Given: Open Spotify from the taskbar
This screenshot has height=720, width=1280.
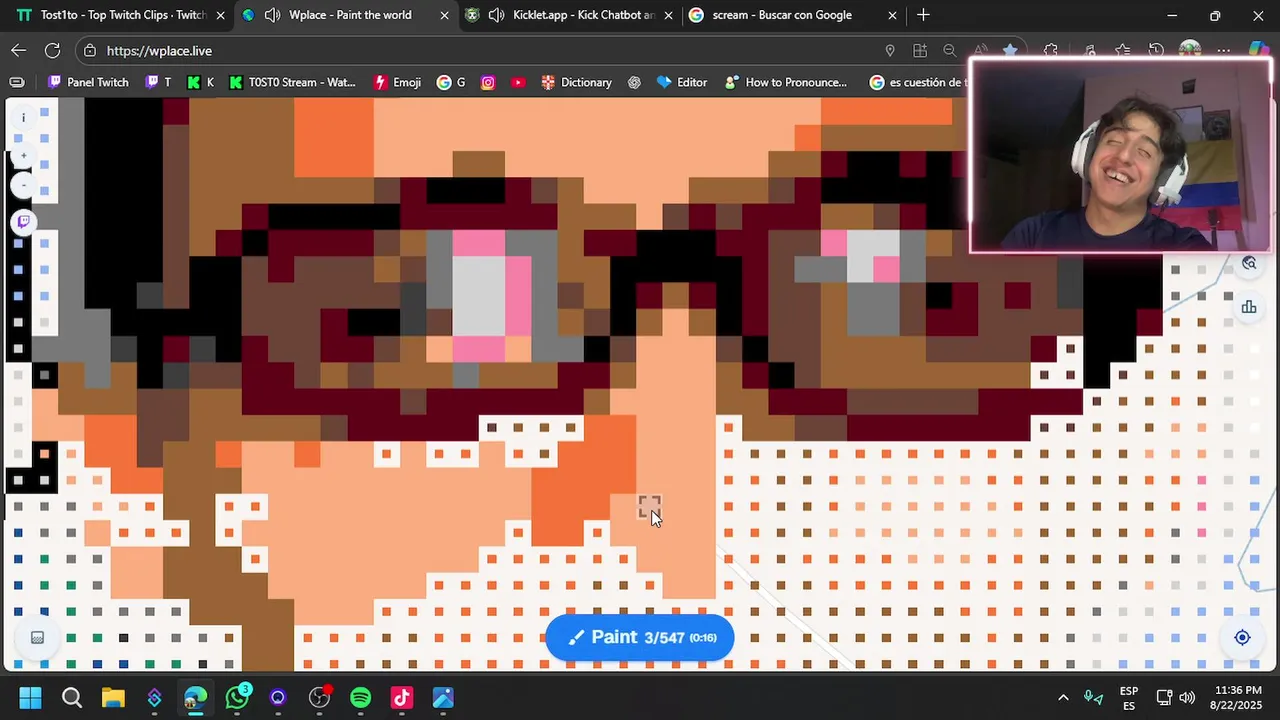Looking at the screenshot, I should tap(361, 698).
